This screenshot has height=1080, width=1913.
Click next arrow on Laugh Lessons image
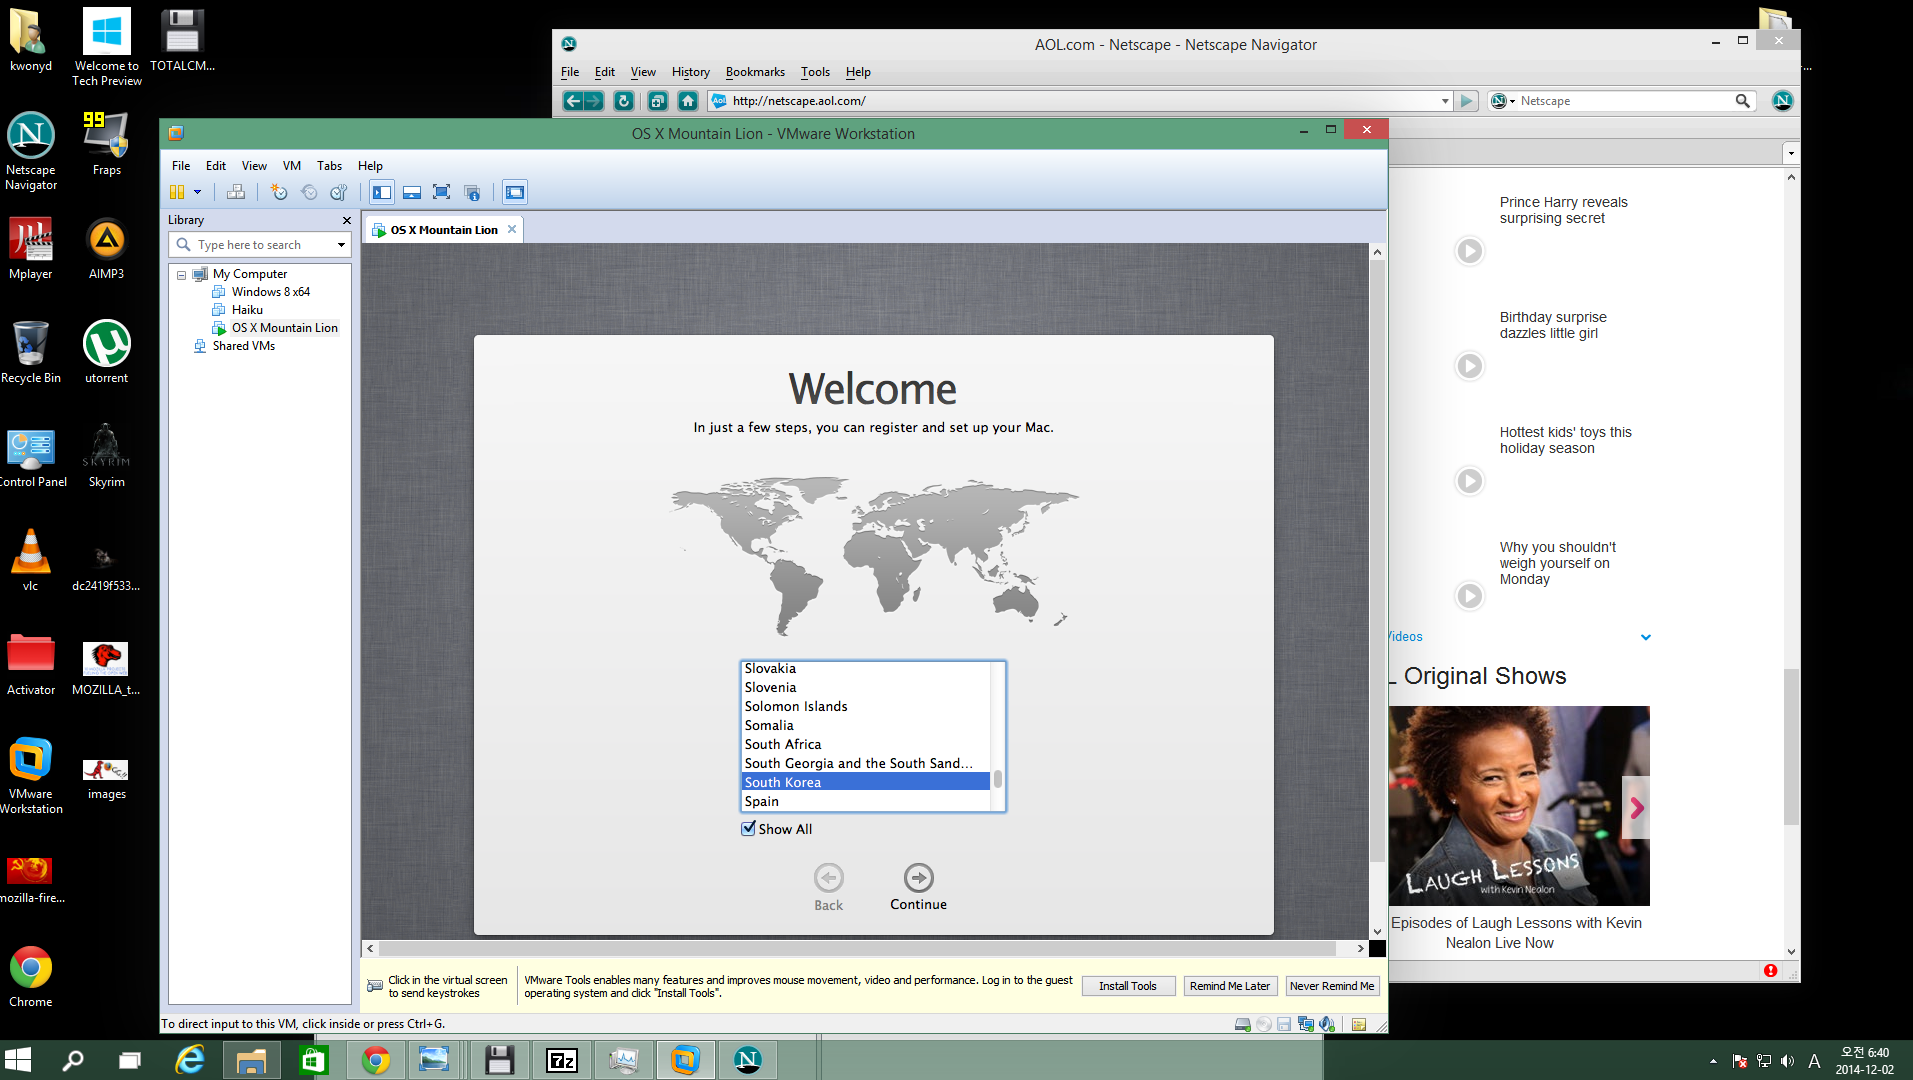(x=1636, y=808)
